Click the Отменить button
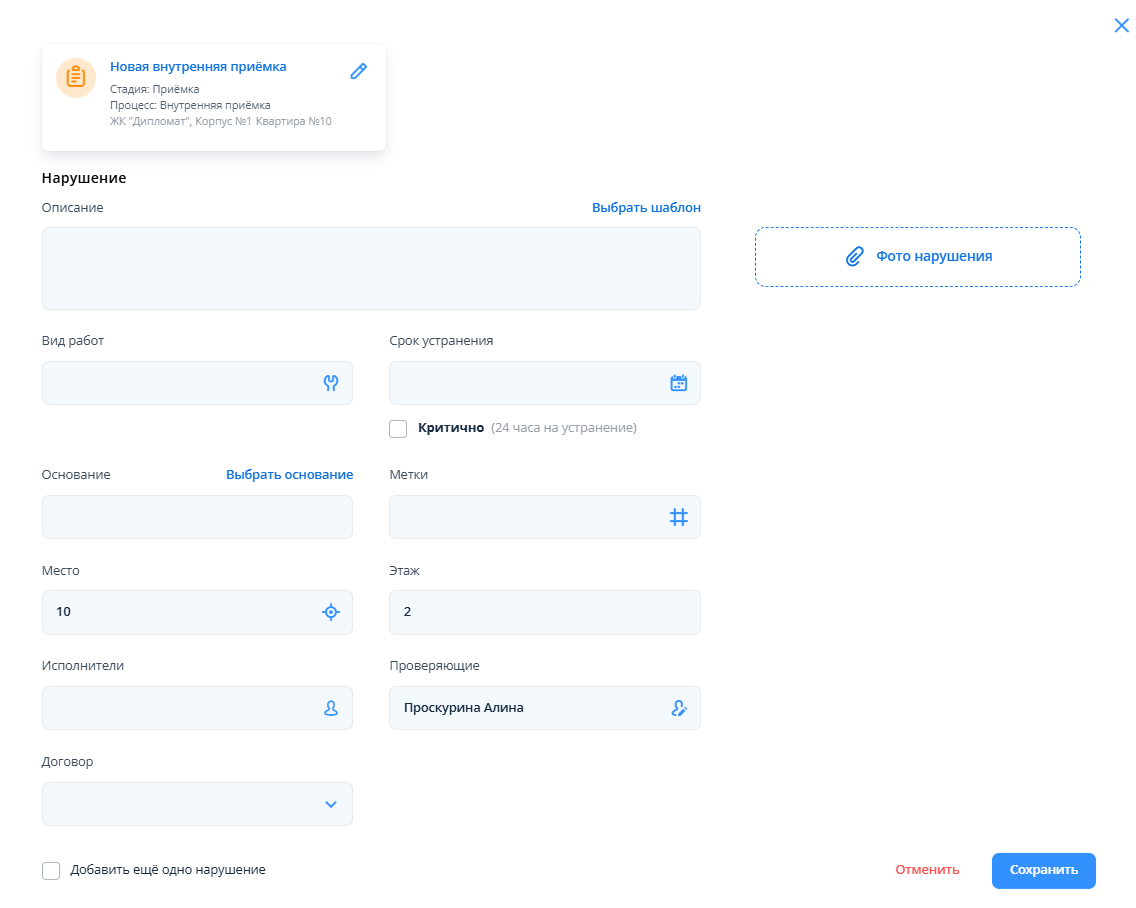The image size is (1136, 908). coord(927,870)
